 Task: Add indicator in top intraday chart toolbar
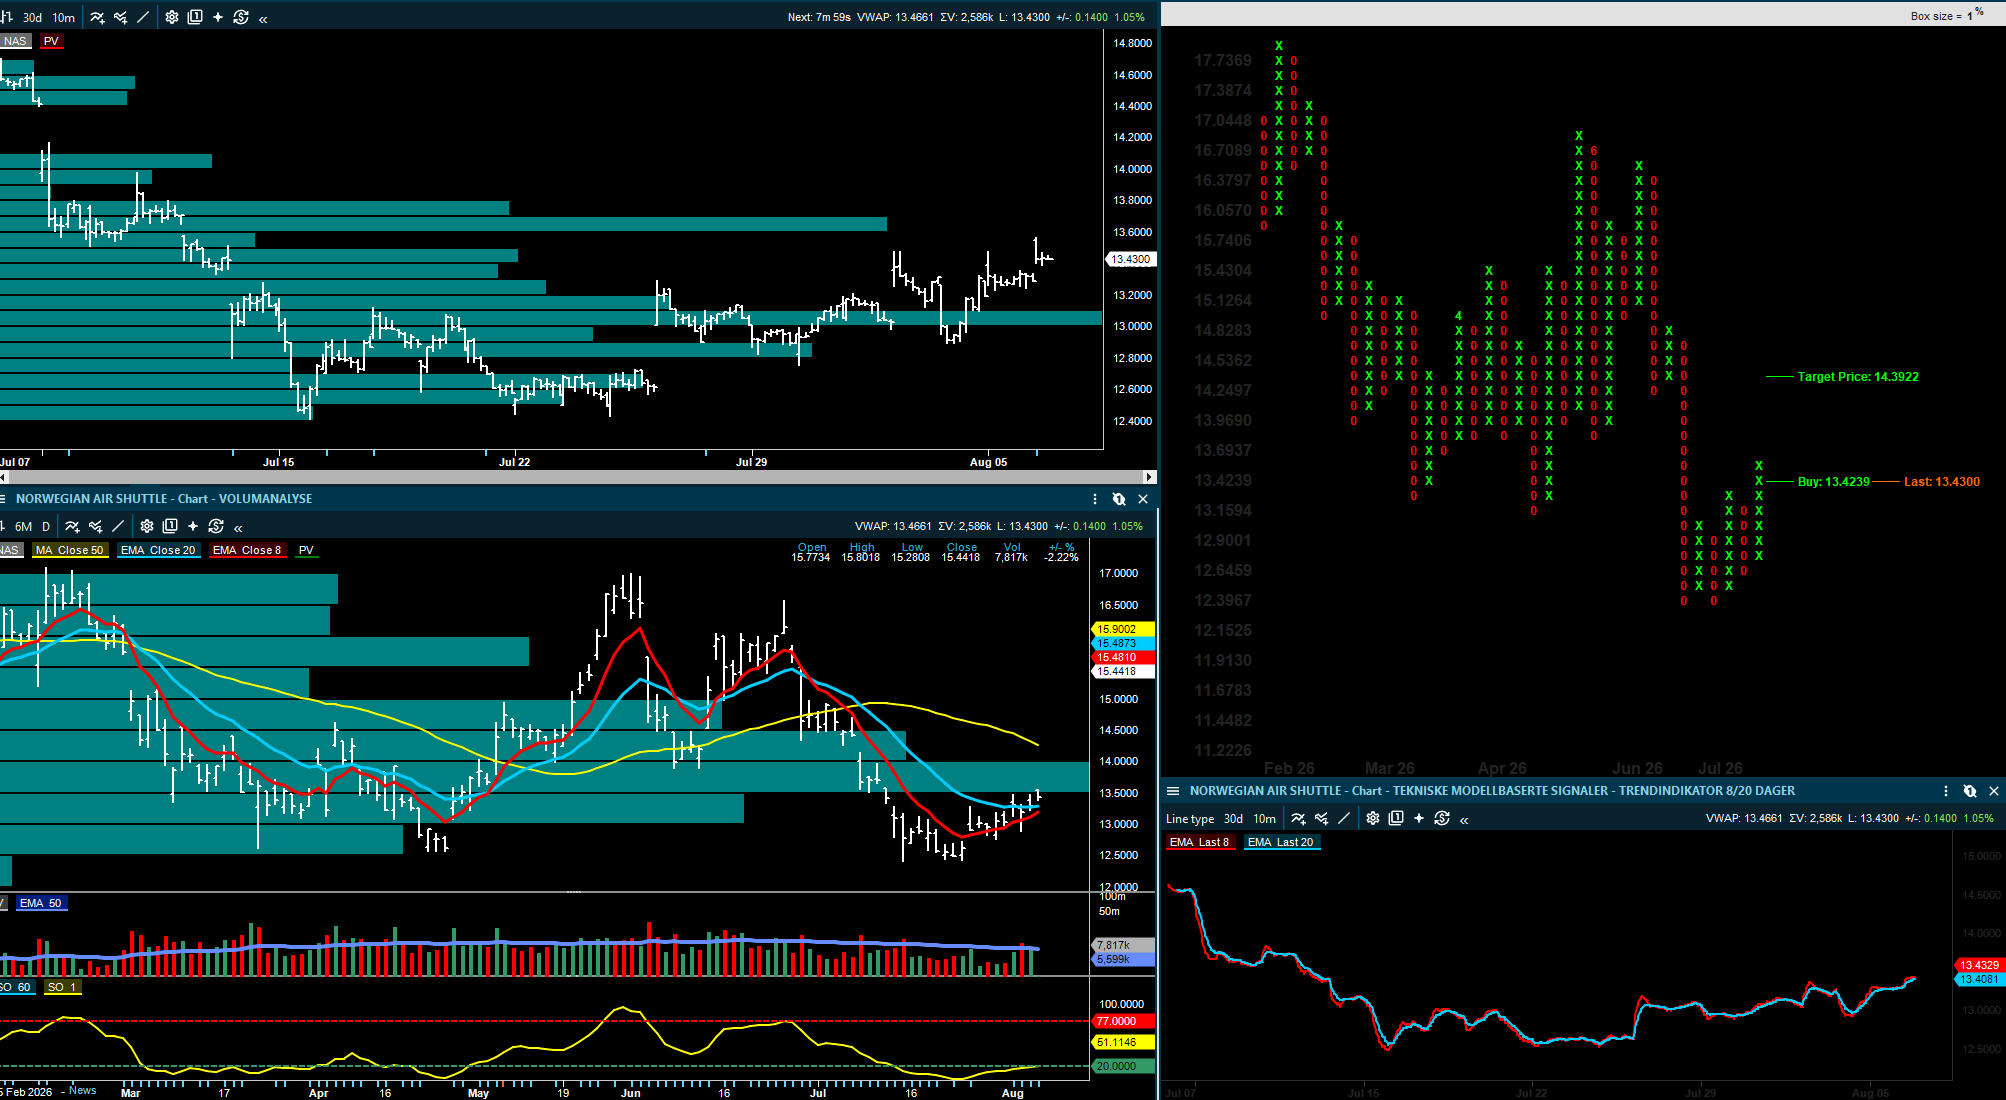coord(97,17)
